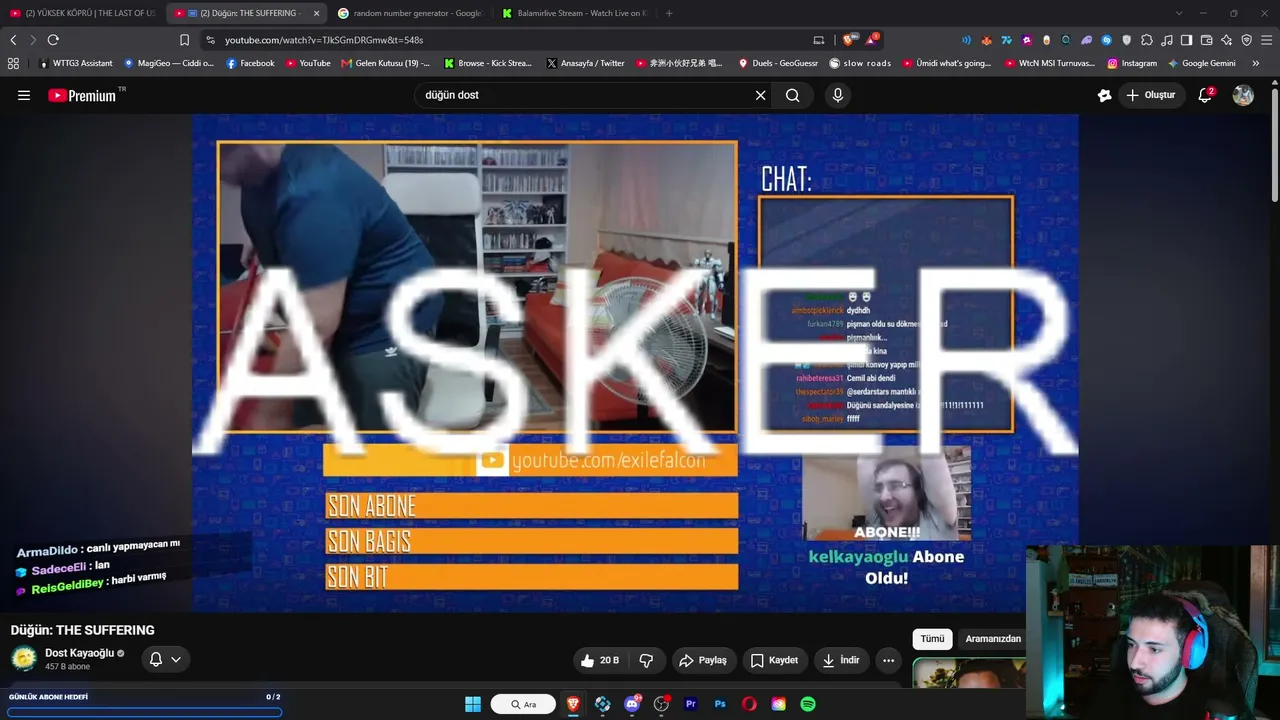Clear the search text with the X
1280x720 pixels.
760,95
